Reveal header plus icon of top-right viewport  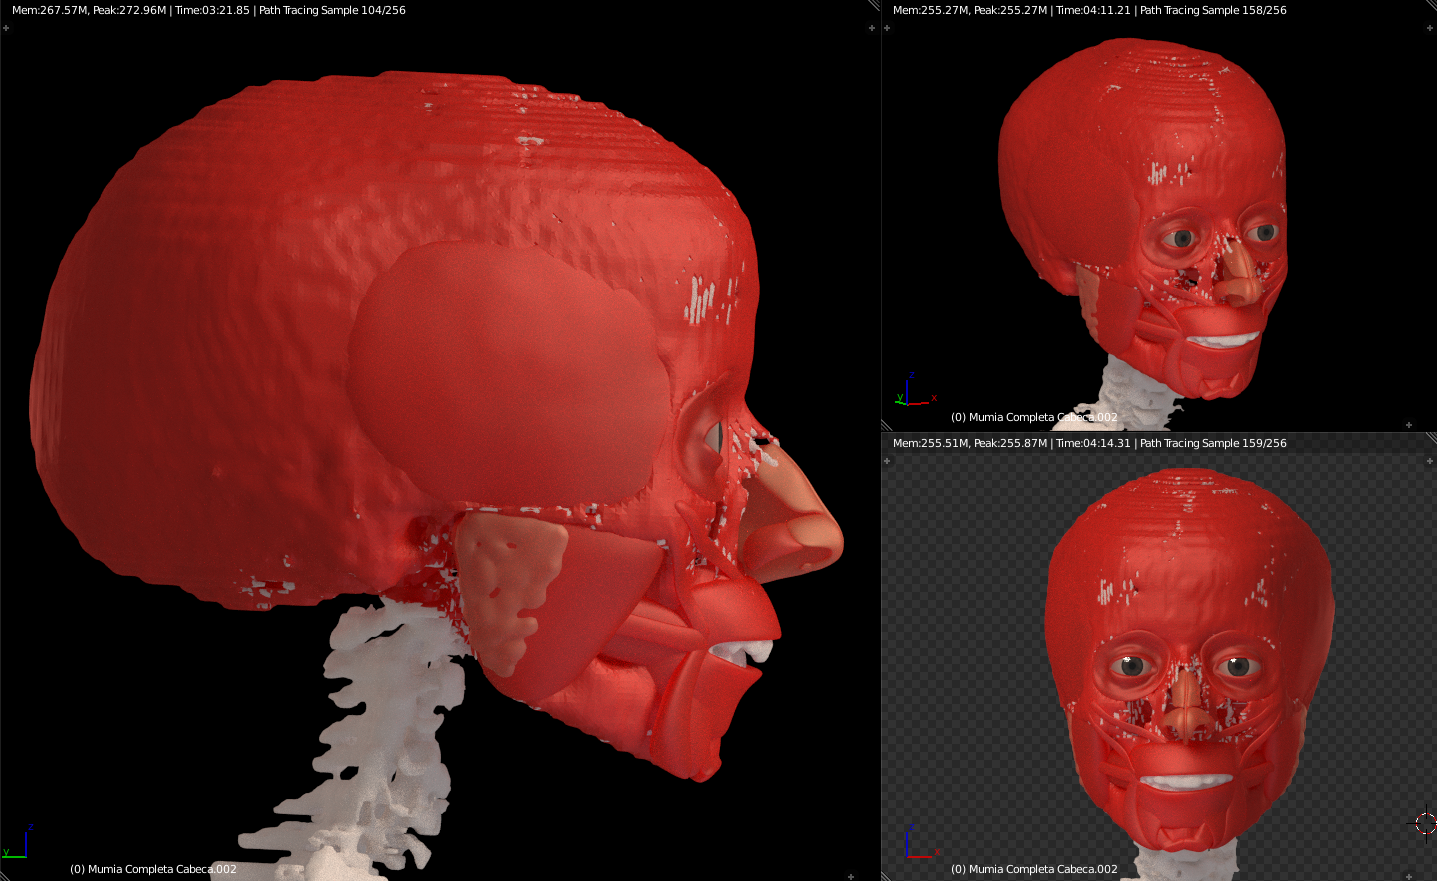click(x=1408, y=425)
